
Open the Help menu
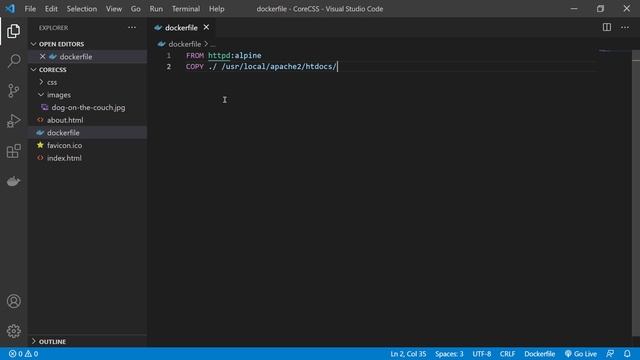[217, 9]
